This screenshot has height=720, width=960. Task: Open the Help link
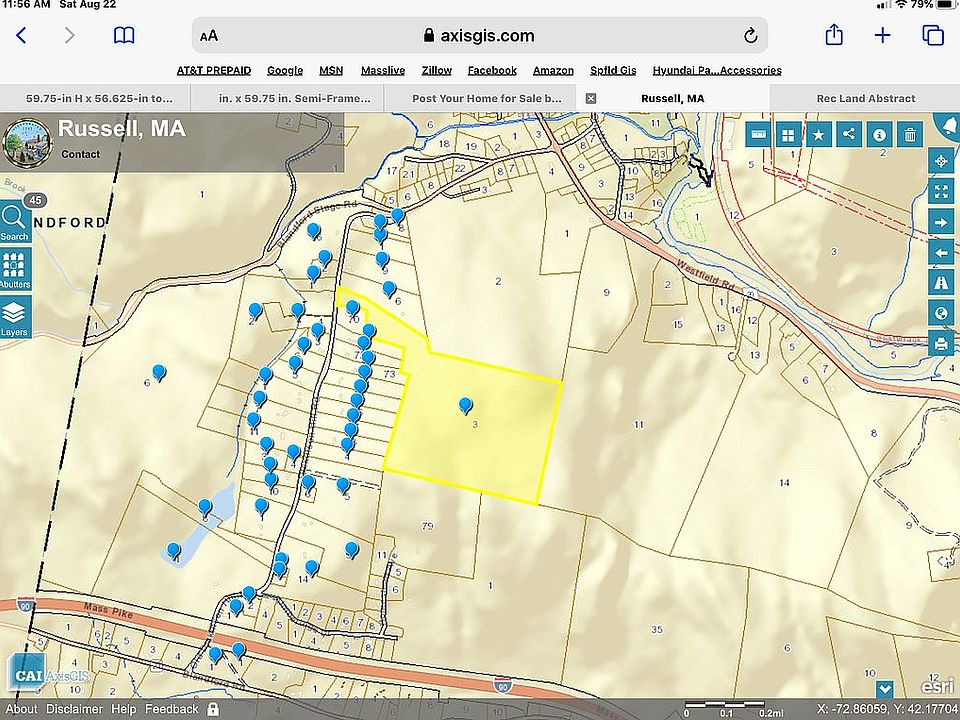[124, 709]
